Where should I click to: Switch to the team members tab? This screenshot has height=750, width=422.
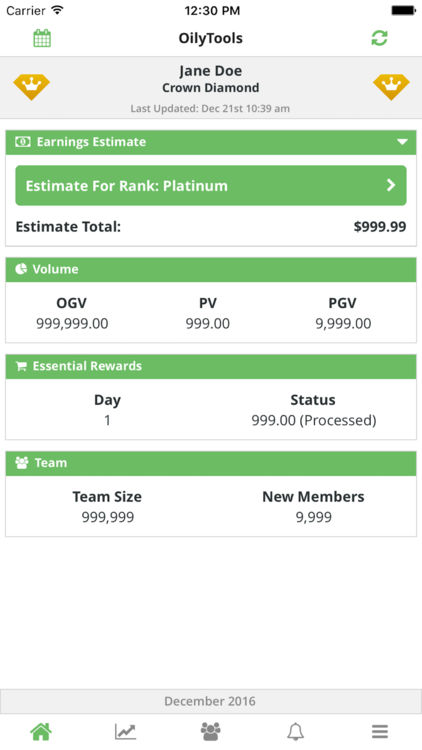click(x=211, y=731)
